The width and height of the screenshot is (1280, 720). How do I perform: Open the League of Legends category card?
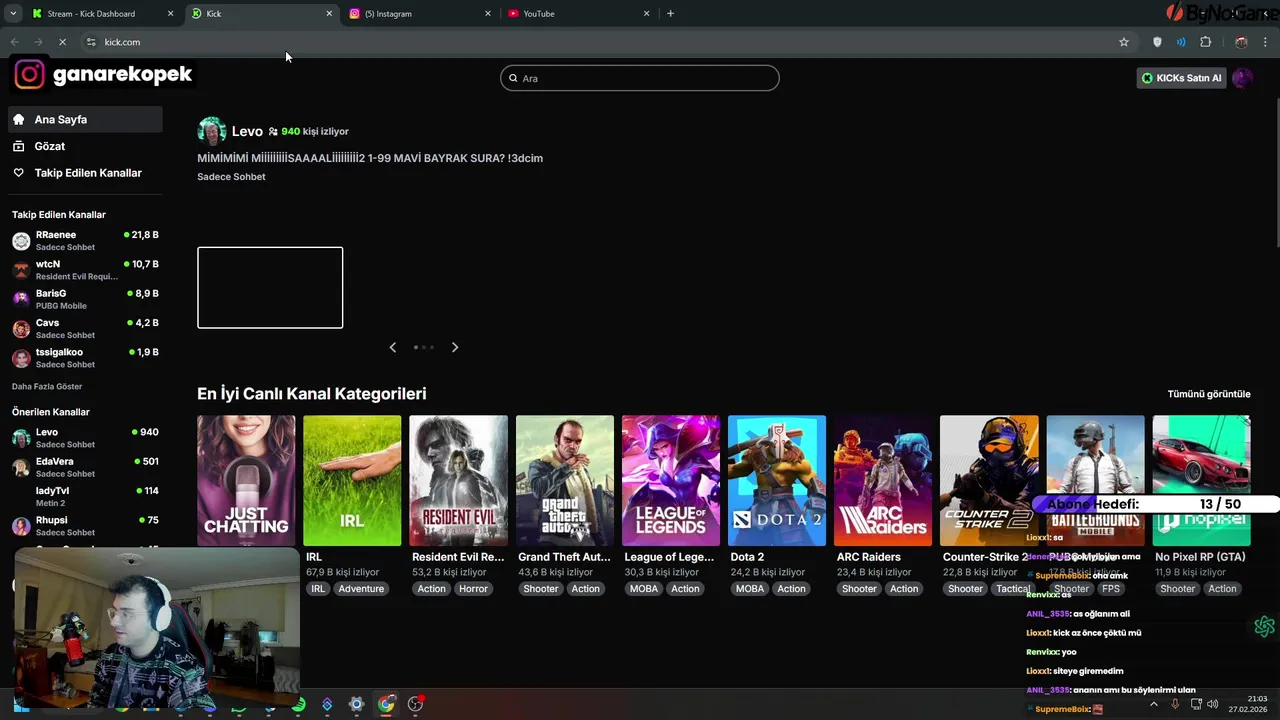coord(671,480)
